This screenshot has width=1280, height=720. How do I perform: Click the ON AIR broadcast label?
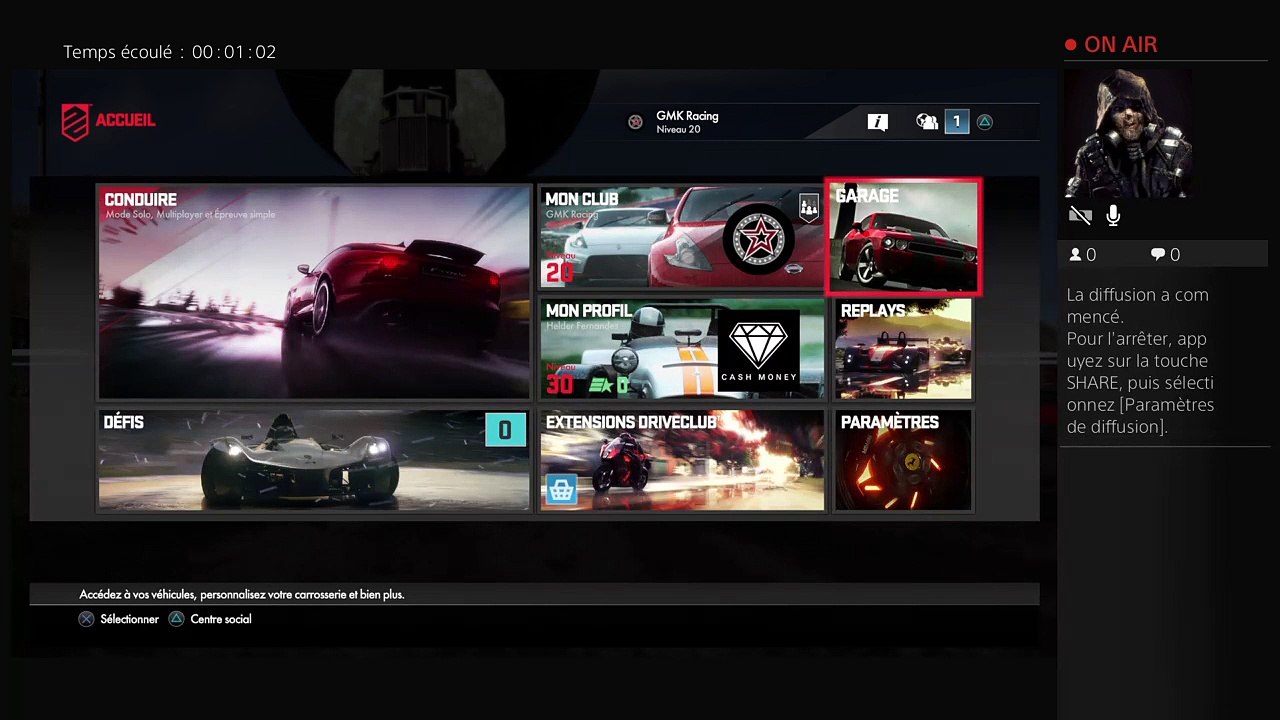point(1120,45)
